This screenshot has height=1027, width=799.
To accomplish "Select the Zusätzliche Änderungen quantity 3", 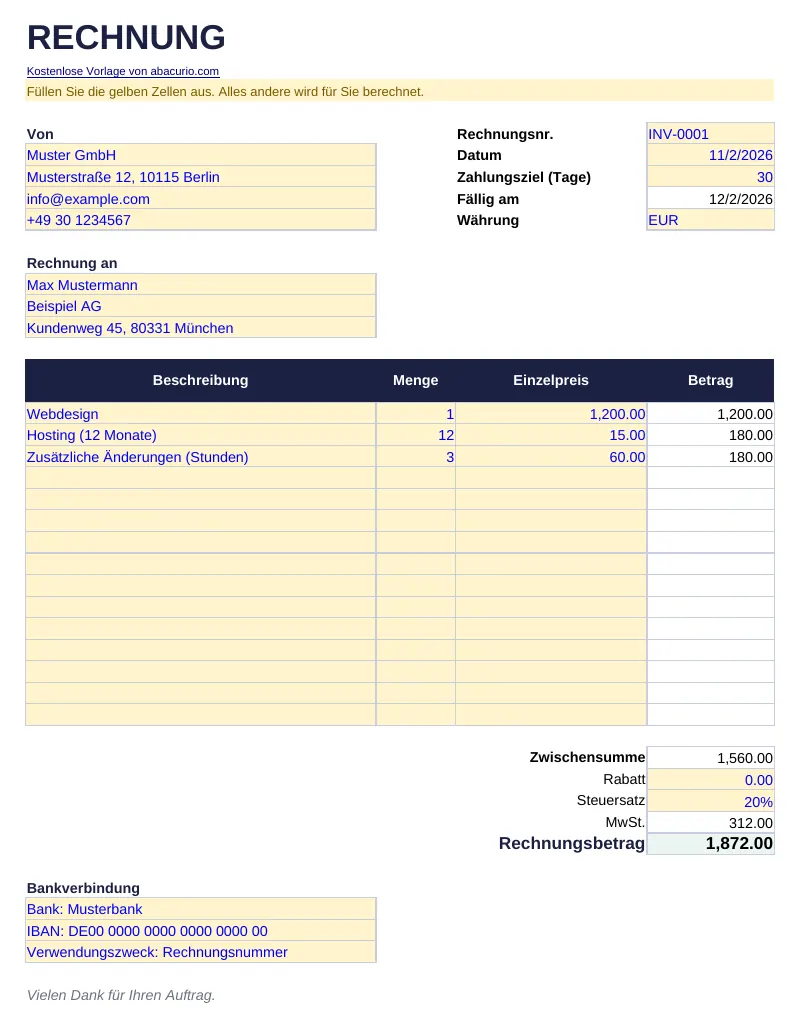I will 415,457.
